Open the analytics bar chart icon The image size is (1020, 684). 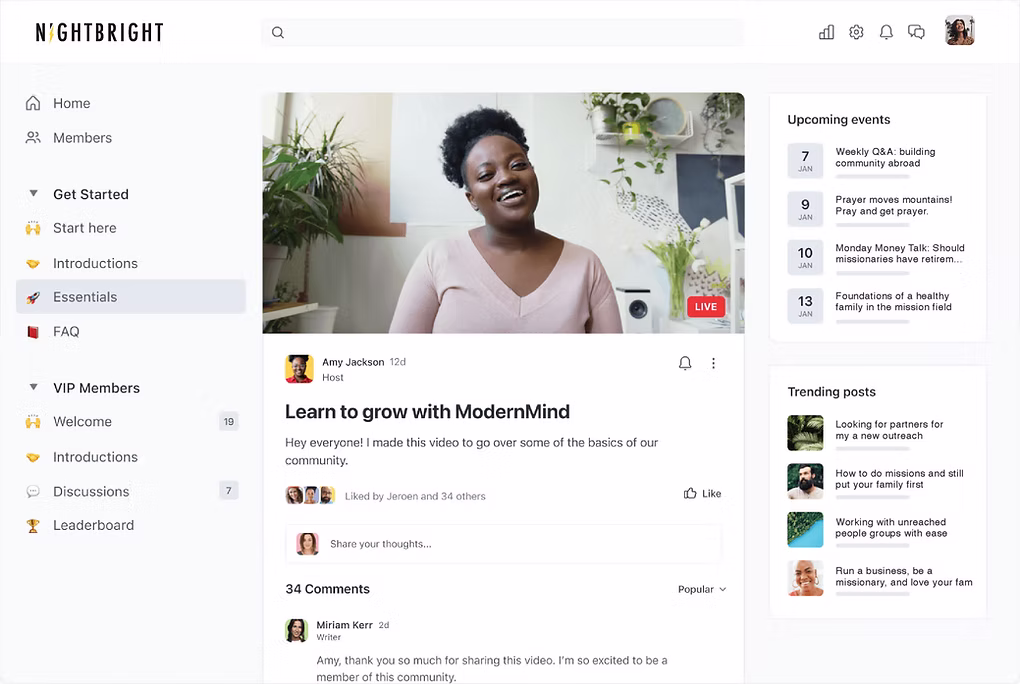coord(826,32)
